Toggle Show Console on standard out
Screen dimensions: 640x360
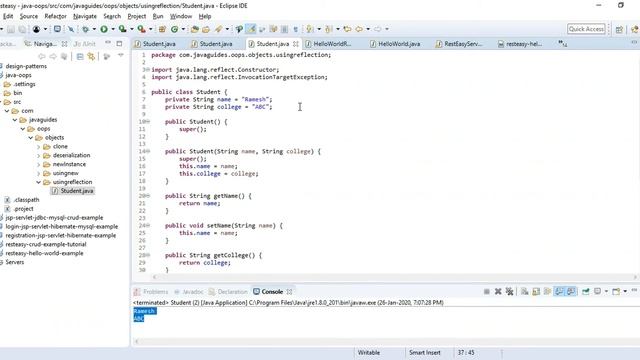559,291
